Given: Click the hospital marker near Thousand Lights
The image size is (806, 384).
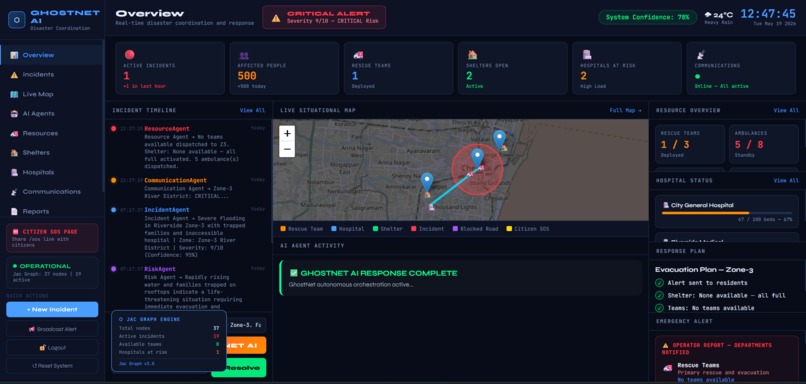Looking at the screenshot, I should [x=431, y=207].
